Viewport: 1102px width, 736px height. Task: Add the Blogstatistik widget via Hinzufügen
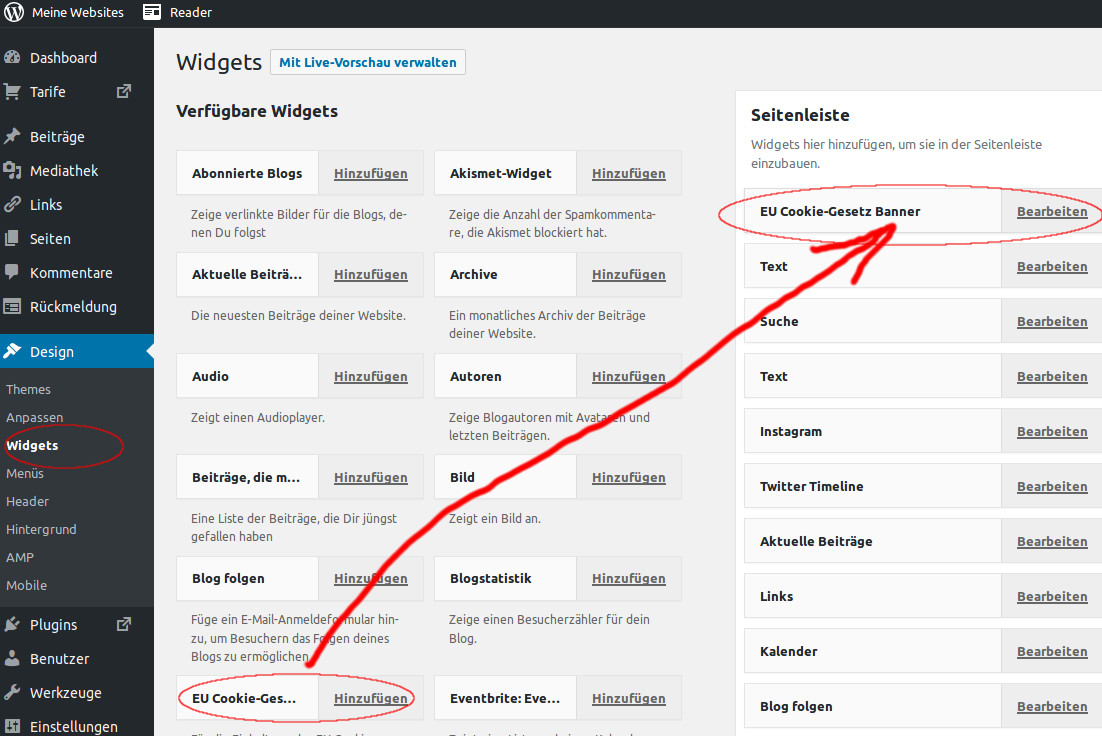(628, 579)
